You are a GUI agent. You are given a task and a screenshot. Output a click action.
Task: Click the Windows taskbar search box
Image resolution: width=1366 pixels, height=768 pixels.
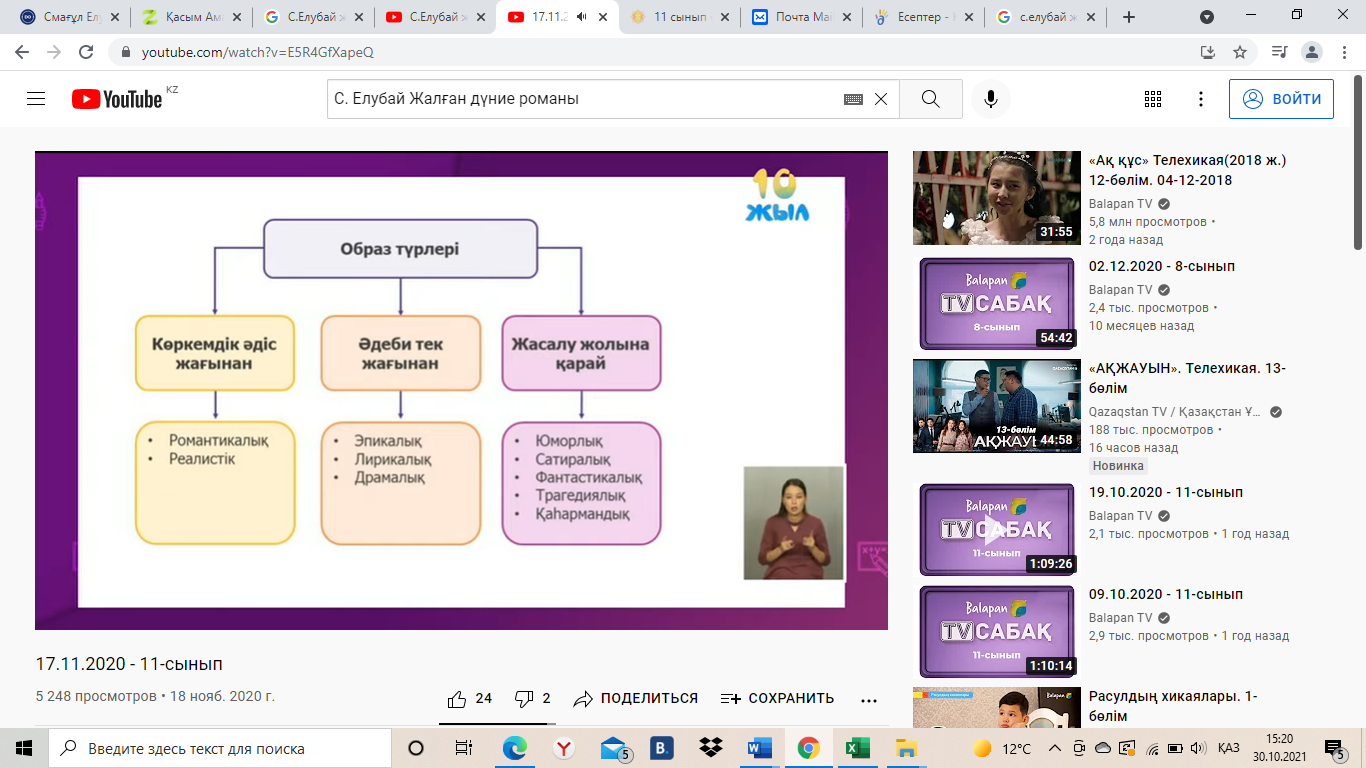(220, 748)
